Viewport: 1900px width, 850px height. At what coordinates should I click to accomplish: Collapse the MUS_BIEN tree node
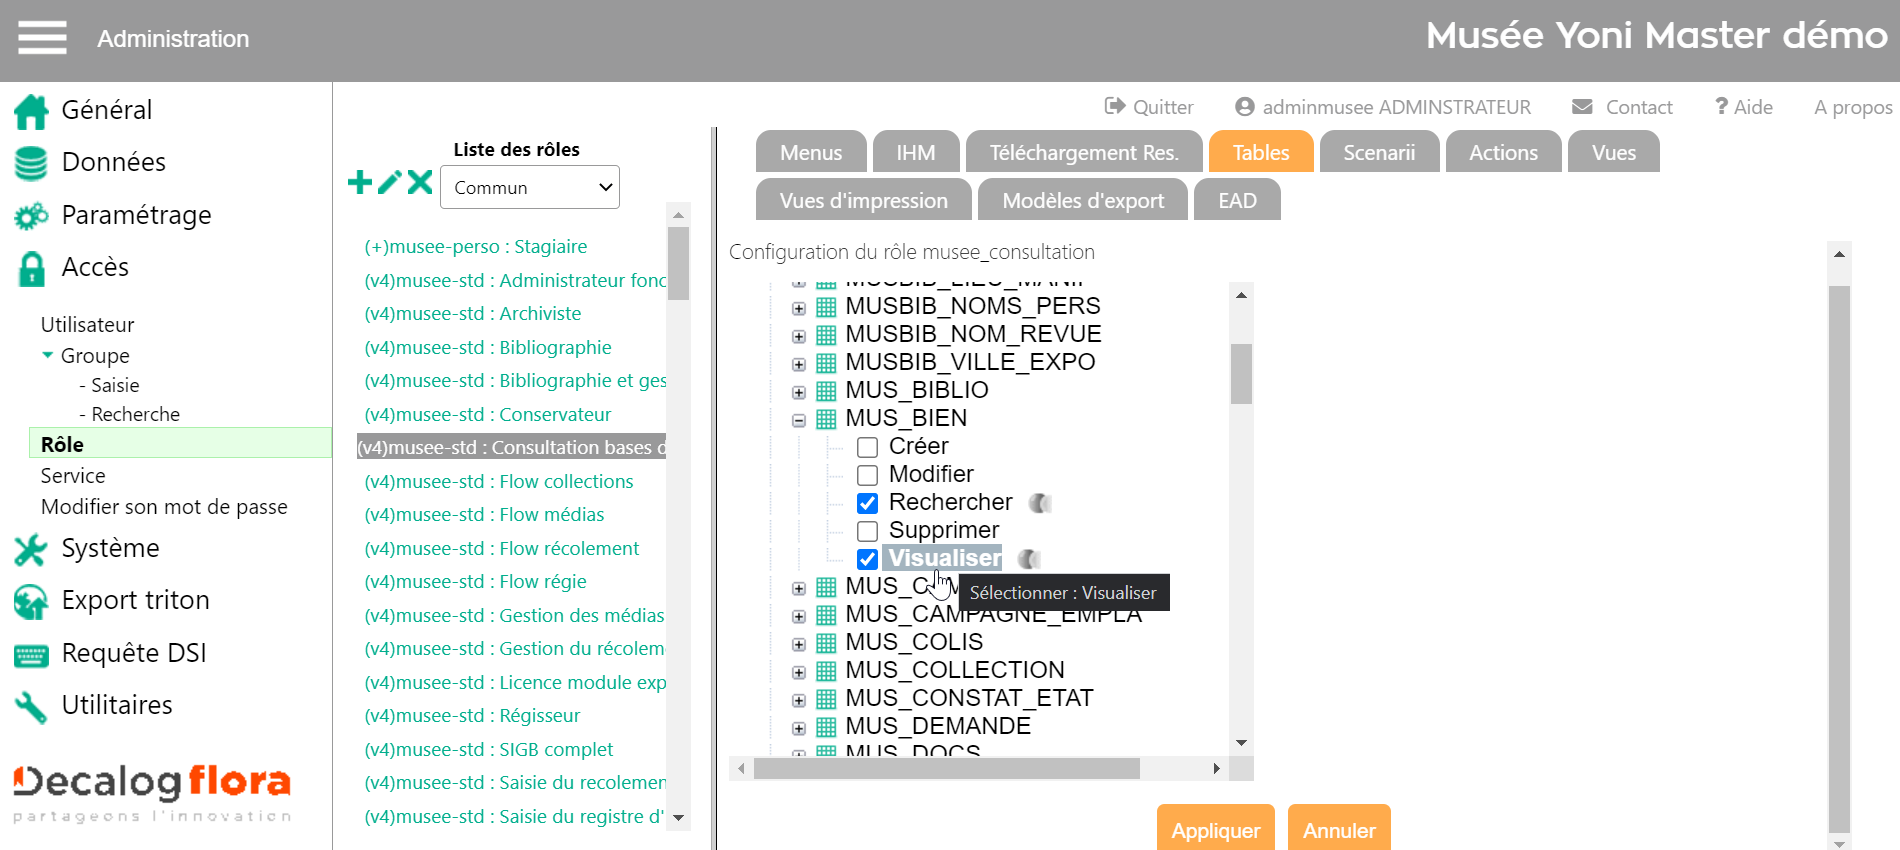tap(799, 420)
